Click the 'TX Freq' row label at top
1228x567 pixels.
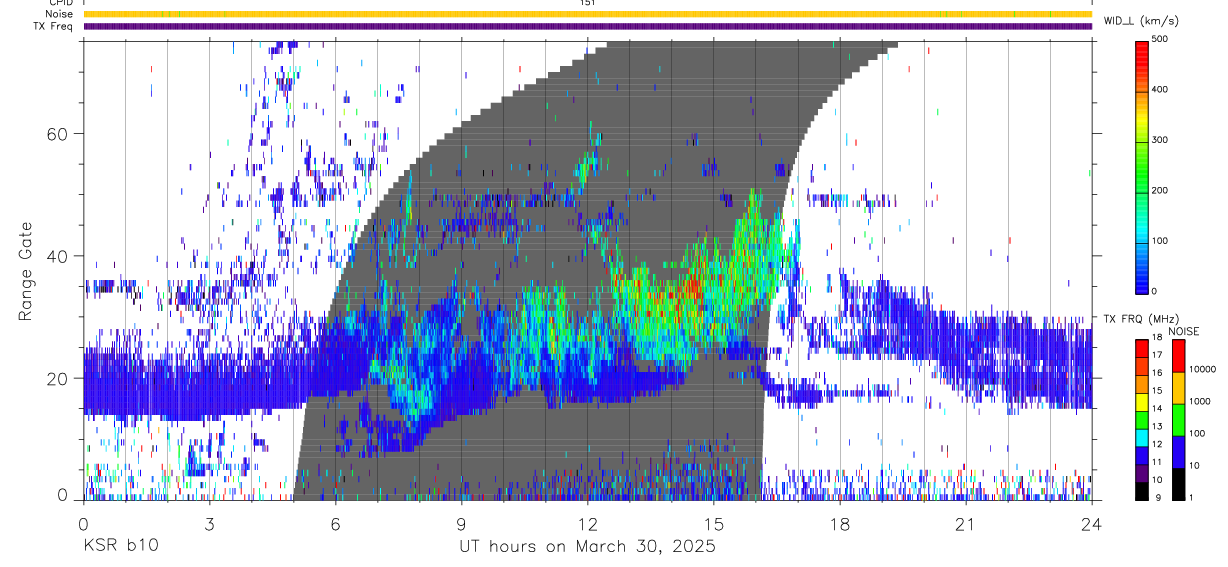point(55,26)
